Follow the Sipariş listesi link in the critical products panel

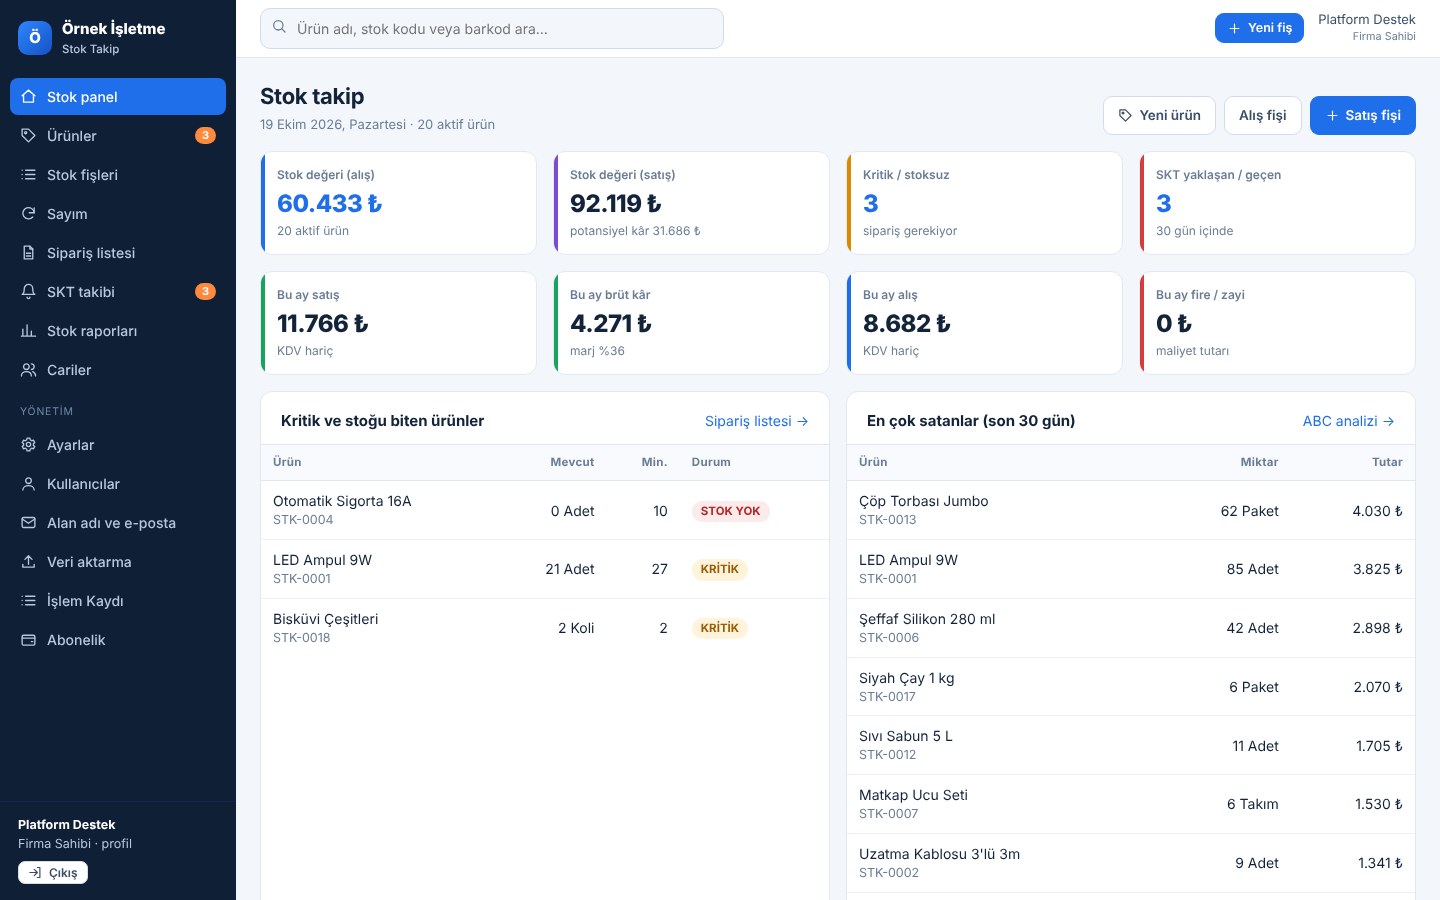click(757, 421)
